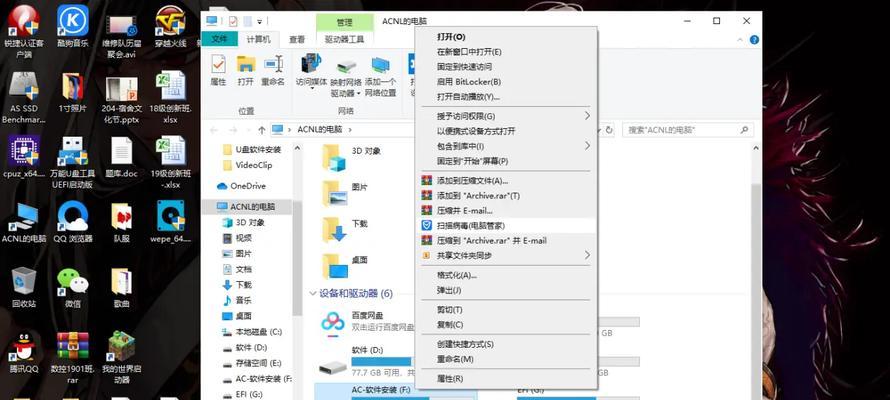Click the 属性 (Properties) ribbon icon
The width and height of the screenshot is (890, 400).
click(x=218, y=70)
